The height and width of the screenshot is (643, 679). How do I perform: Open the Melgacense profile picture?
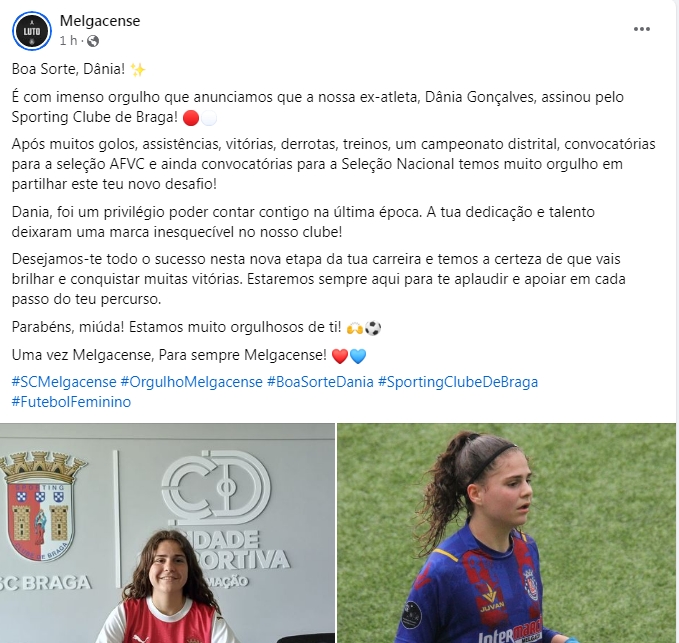(x=32, y=31)
